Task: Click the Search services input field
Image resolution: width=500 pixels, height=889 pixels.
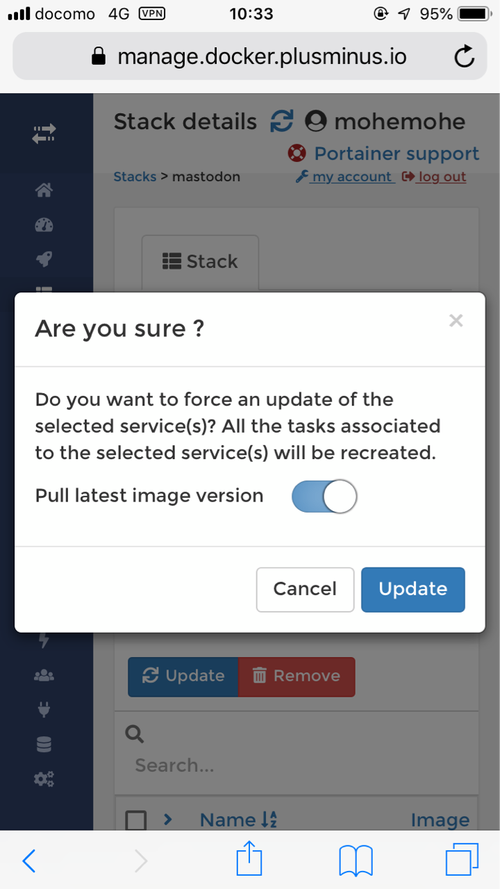Action: (x=296, y=765)
